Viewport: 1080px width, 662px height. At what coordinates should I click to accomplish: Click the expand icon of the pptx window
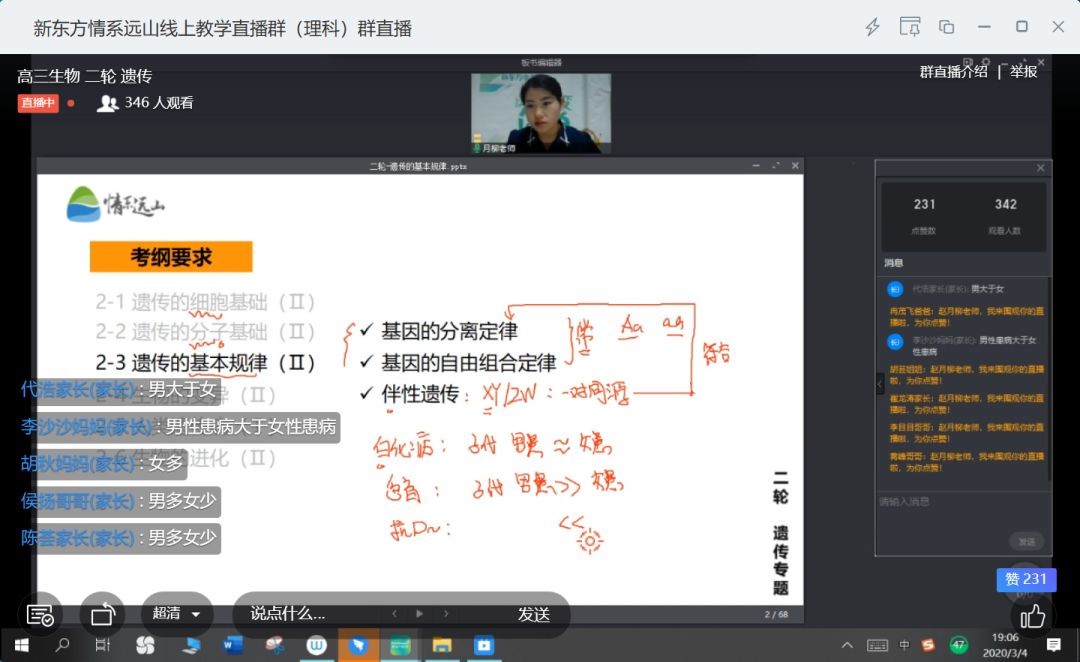coord(776,166)
